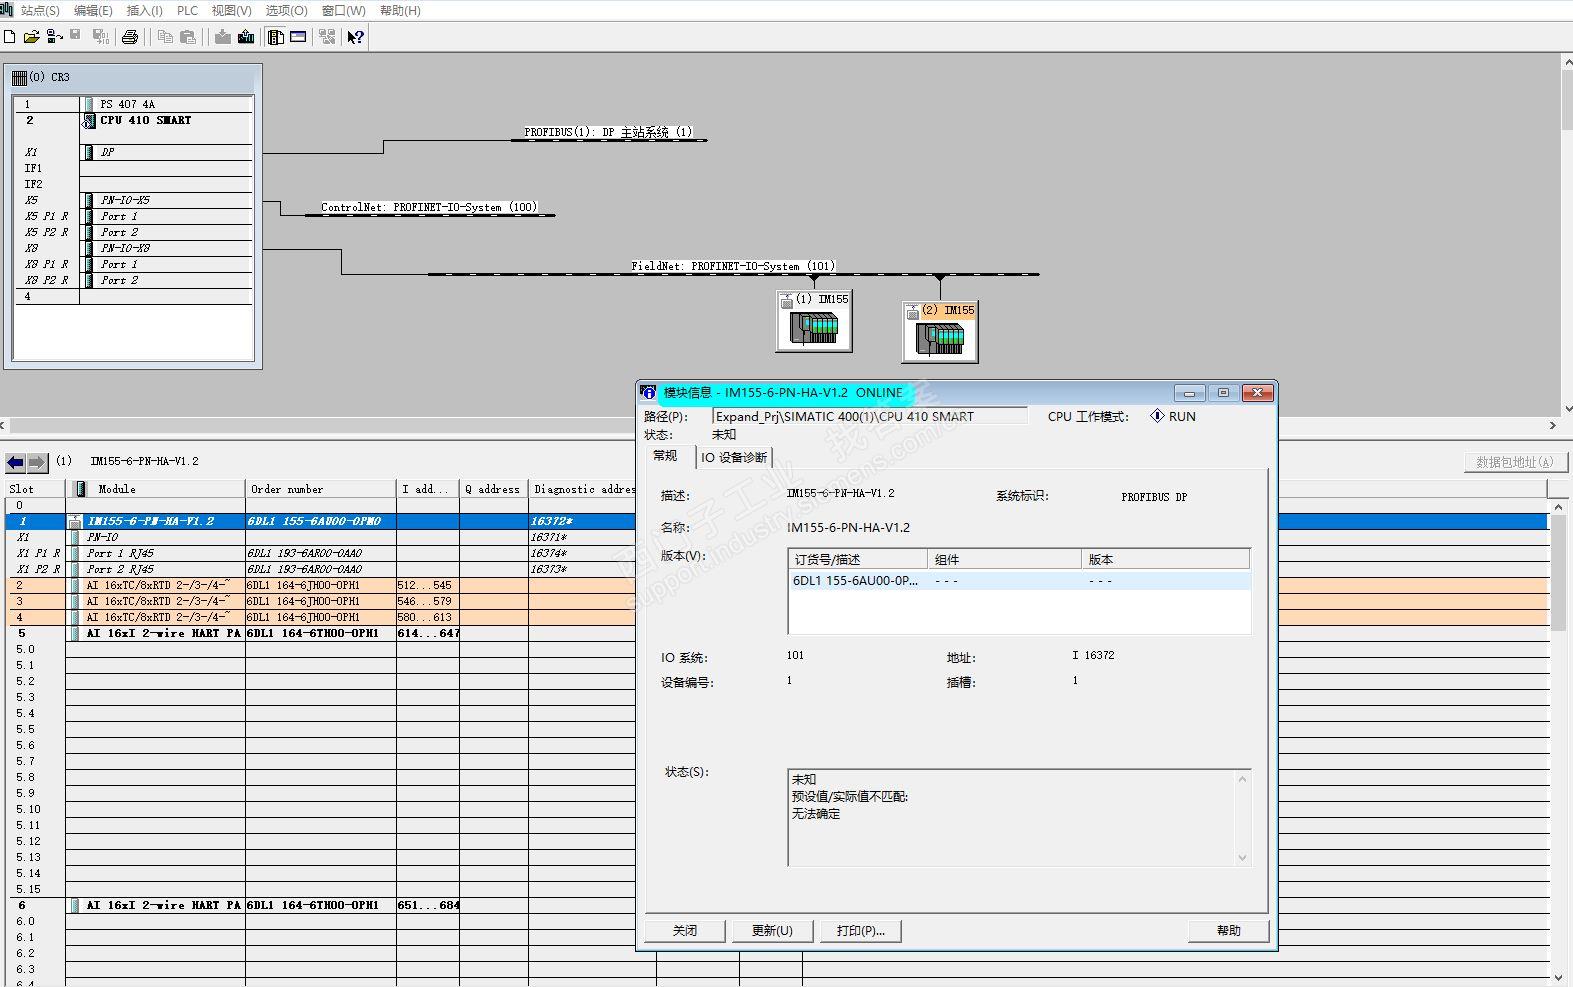Screen dimensions: 1573x987
Task: Click the Download to Module toolbar icon
Action: point(223,37)
